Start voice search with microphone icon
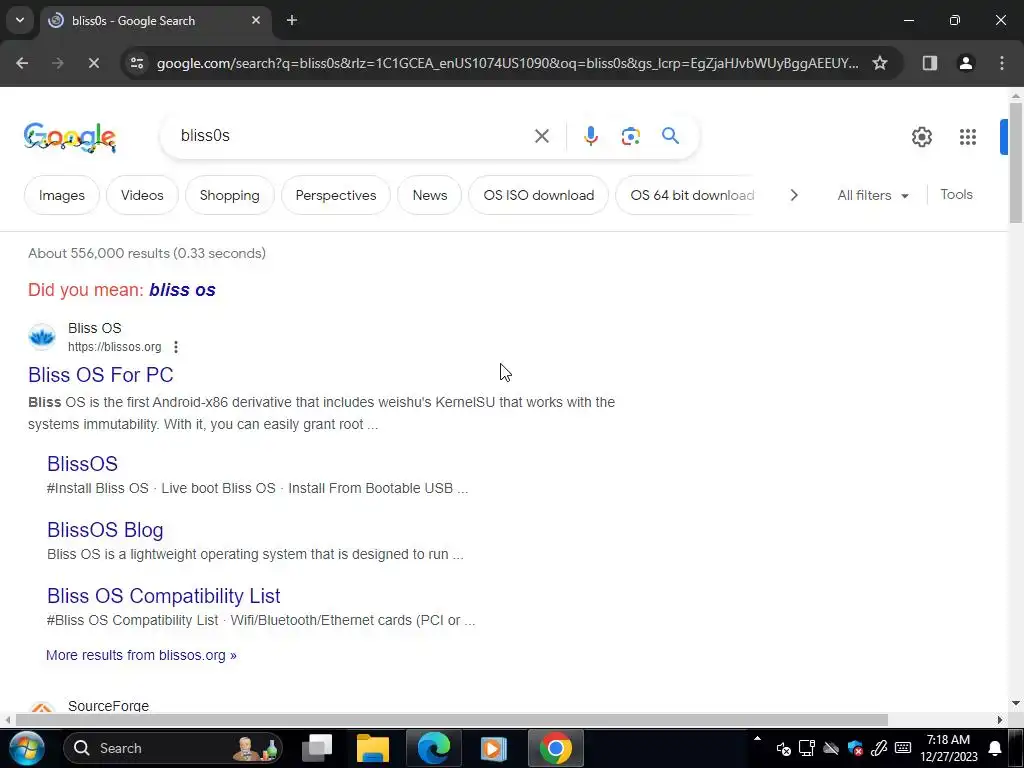Image resolution: width=1024 pixels, height=768 pixels. coord(590,136)
